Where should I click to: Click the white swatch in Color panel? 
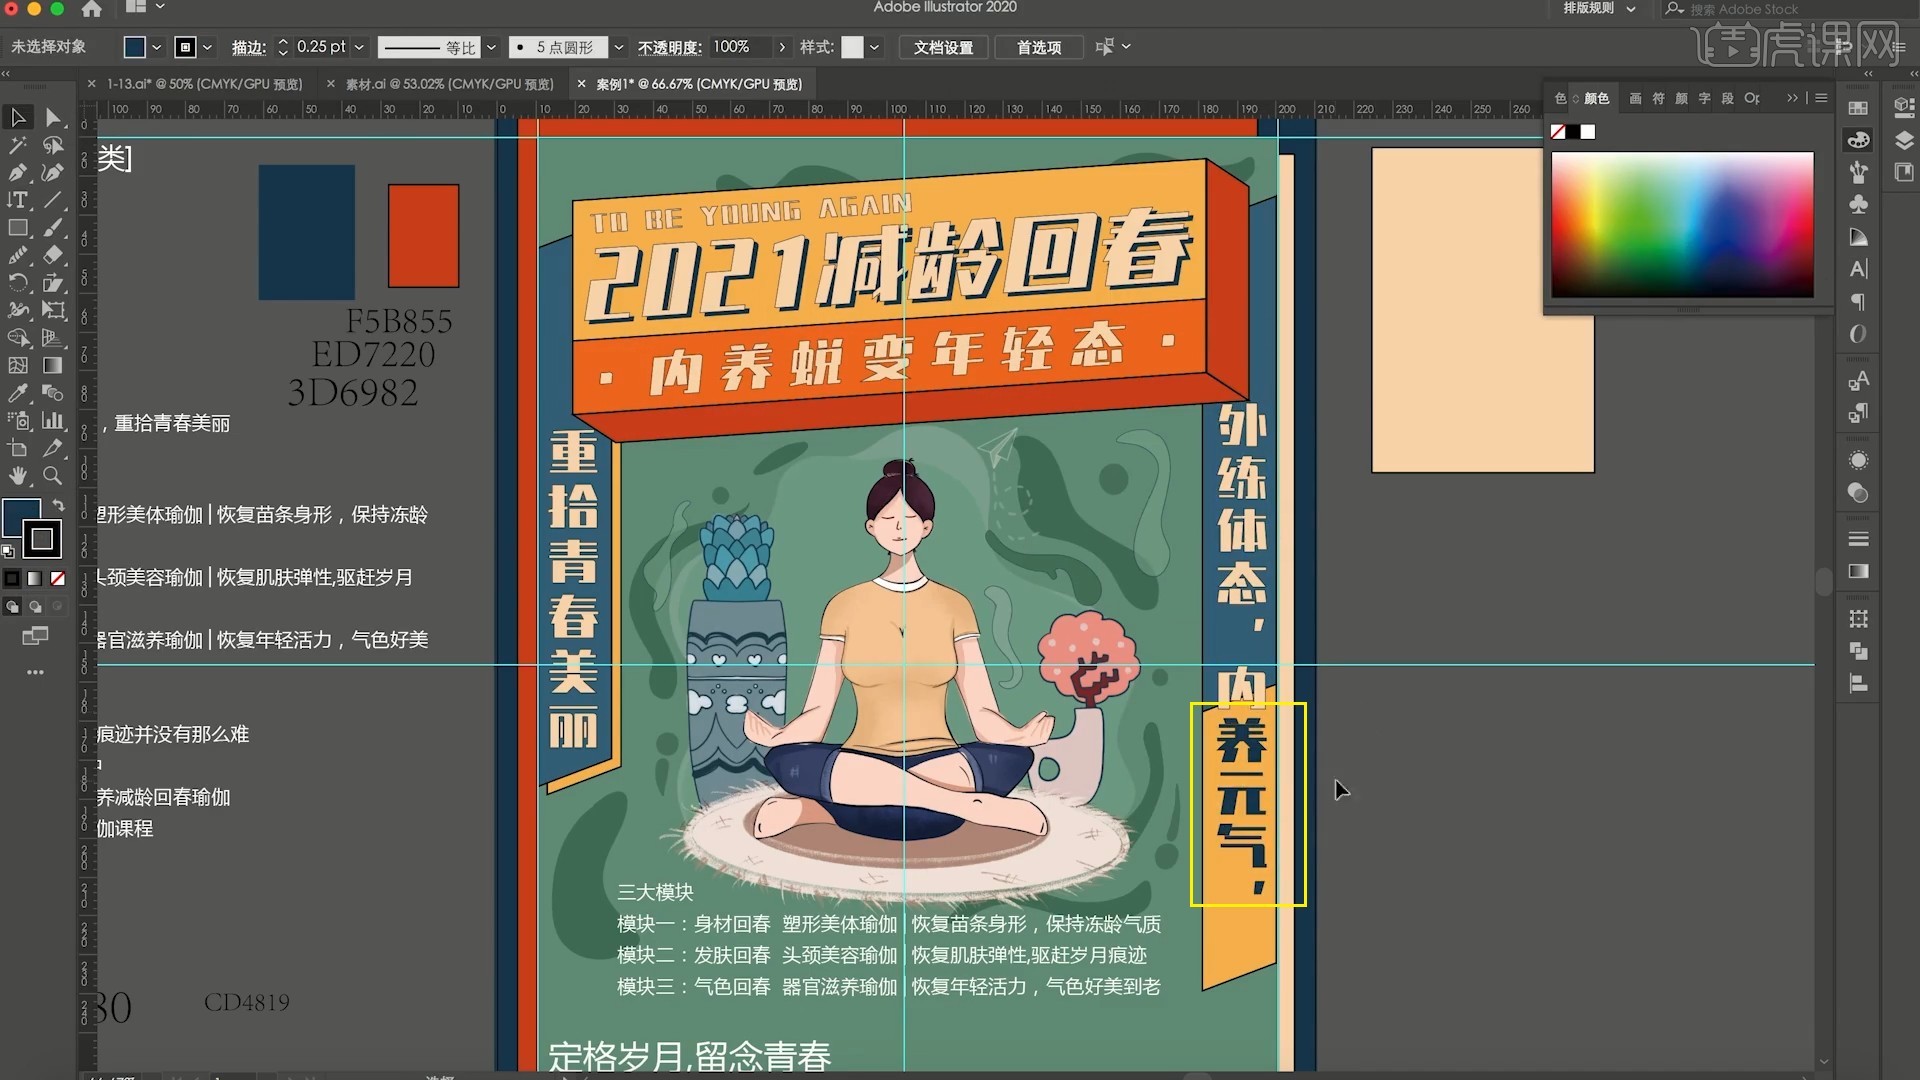[1588, 132]
